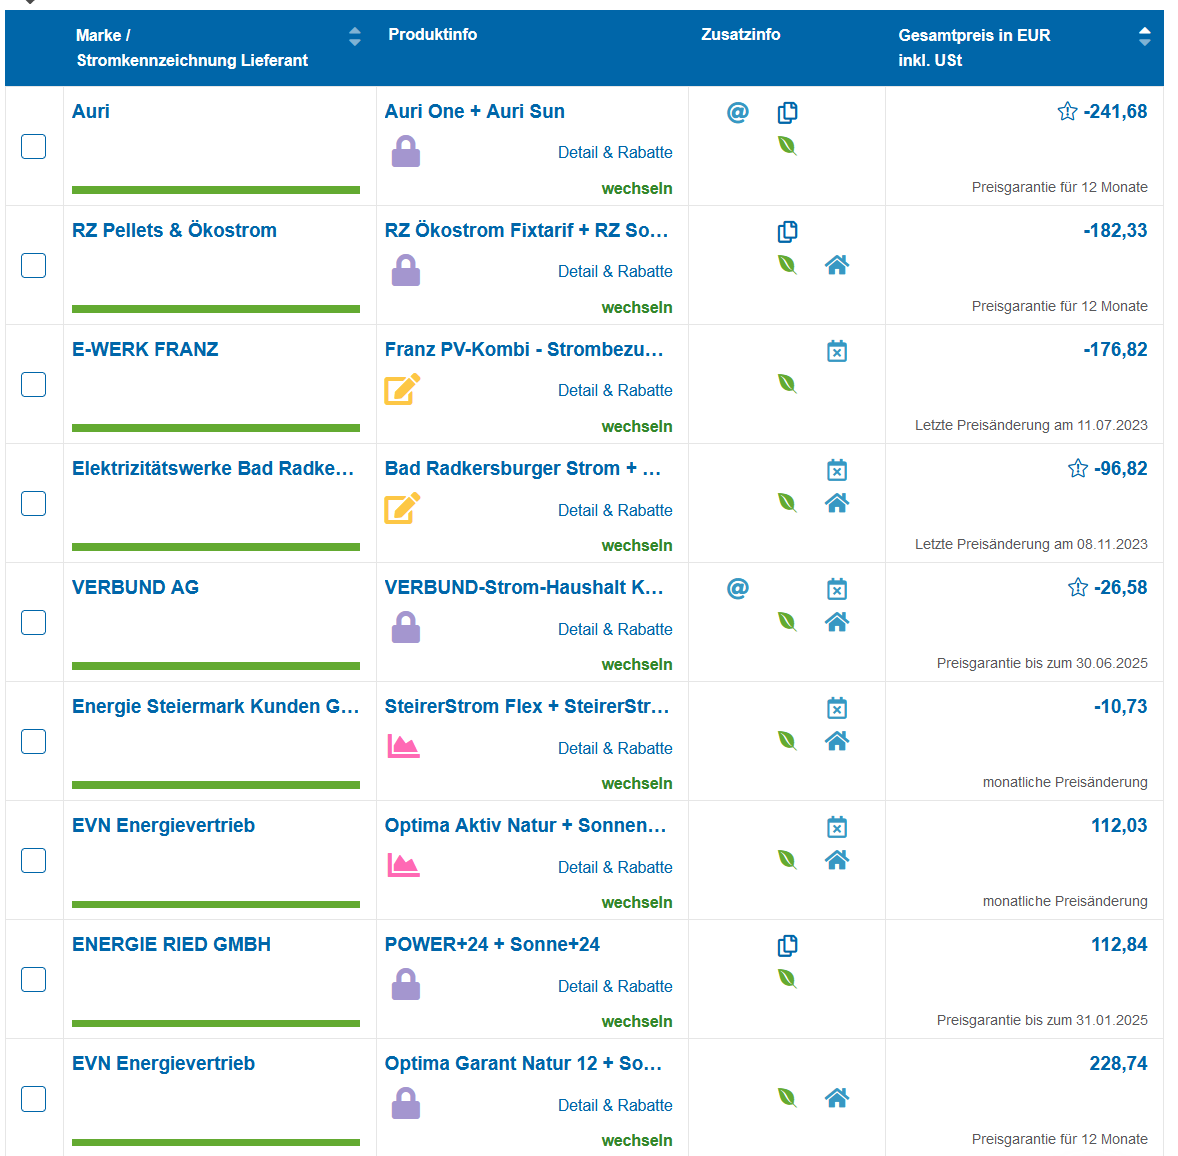The height and width of the screenshot is (1156, 1178).
Task: Click the lock icon in RZ Ökostrom Fixtarif row
Action: [x=406, y=270]
